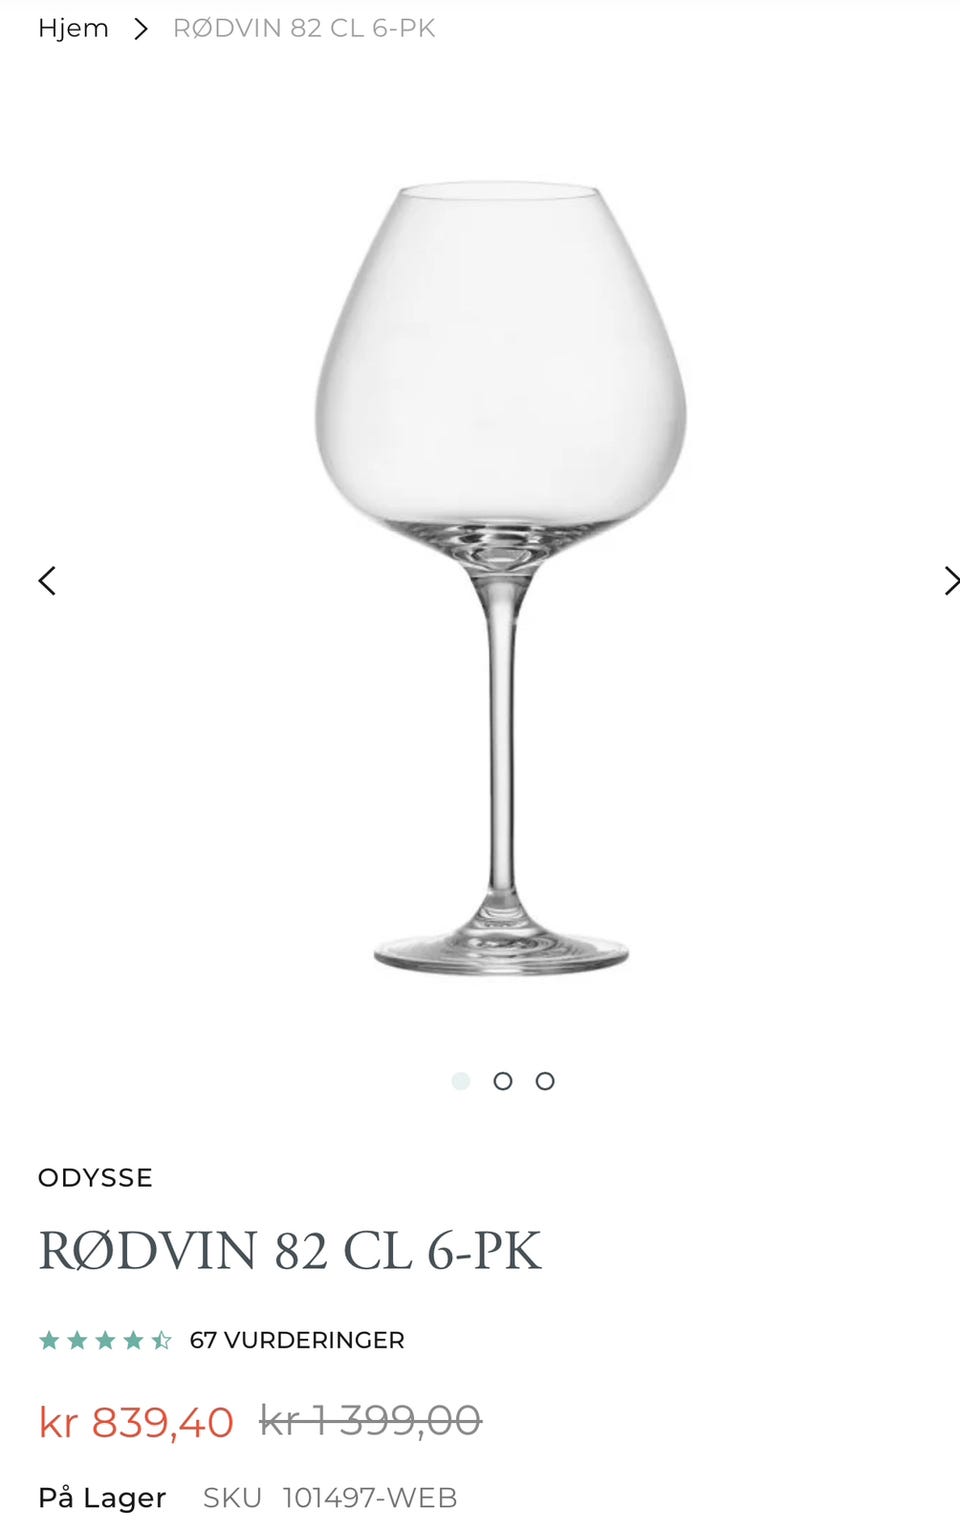Select the first carousel dot indicator
Image resolution: width=960 pixels, height=1530 pixels.
(x=461, y=1081)
